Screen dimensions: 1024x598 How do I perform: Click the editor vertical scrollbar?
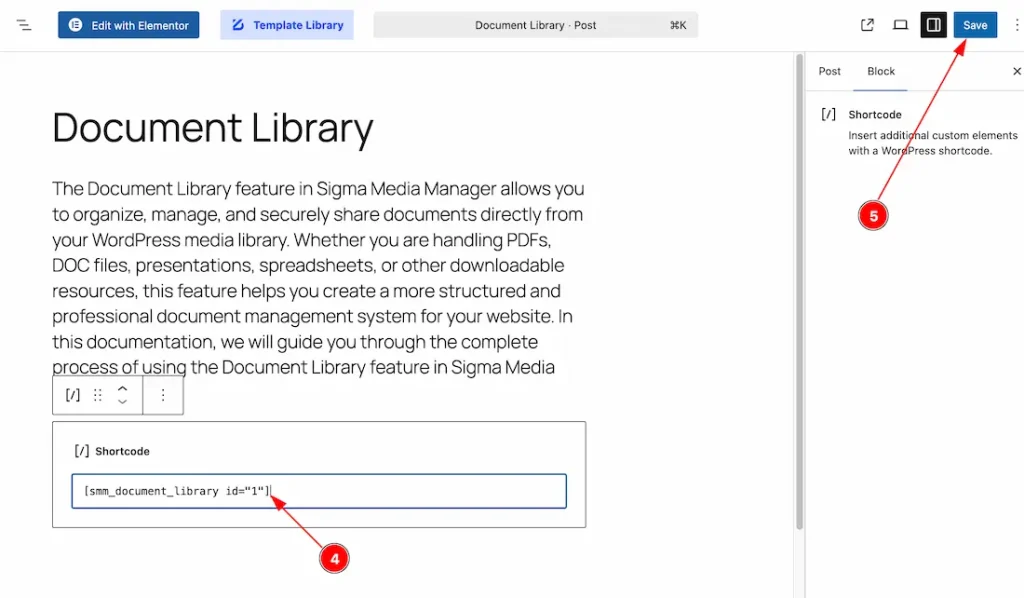(x=799, y=291)
